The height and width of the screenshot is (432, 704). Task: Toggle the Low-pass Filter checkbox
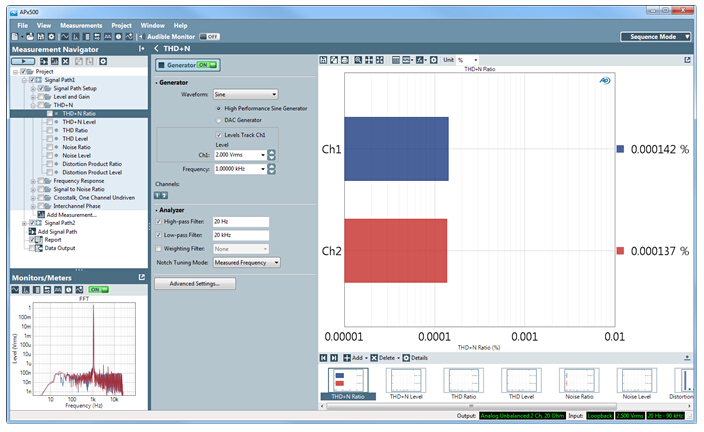point(158,235)
